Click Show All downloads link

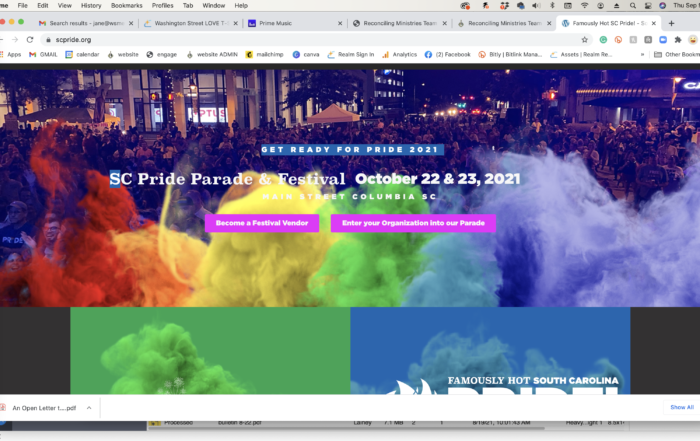(682, 408)
